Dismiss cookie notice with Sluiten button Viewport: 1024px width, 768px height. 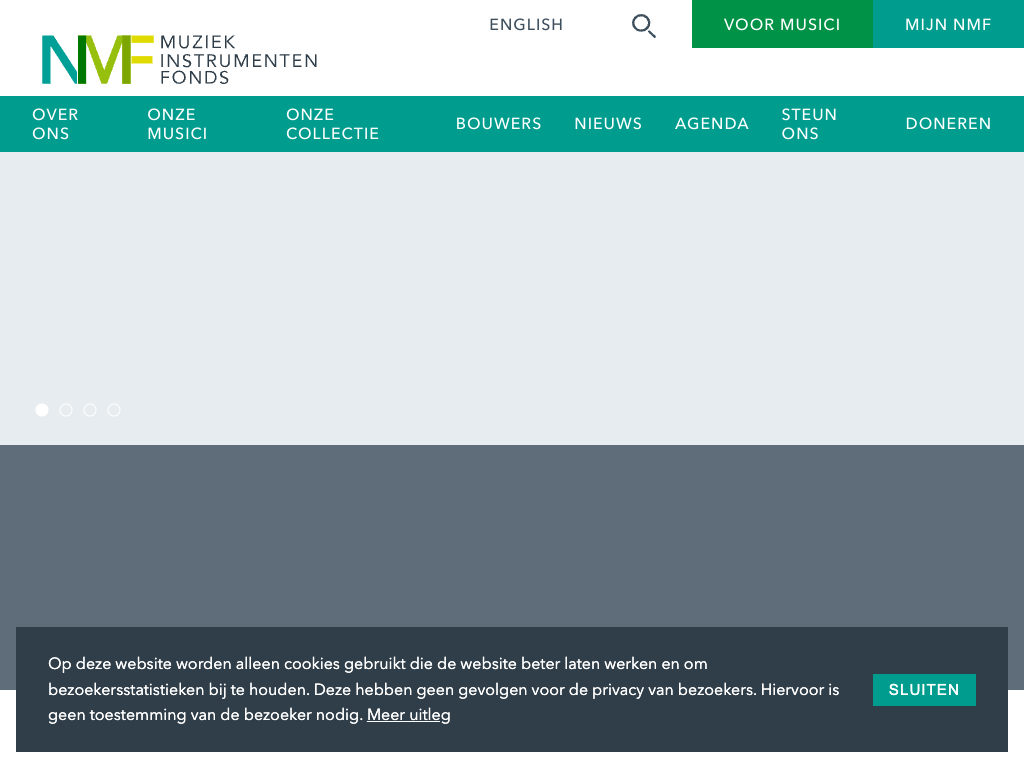pyautogui.click(x=924, y=690)
